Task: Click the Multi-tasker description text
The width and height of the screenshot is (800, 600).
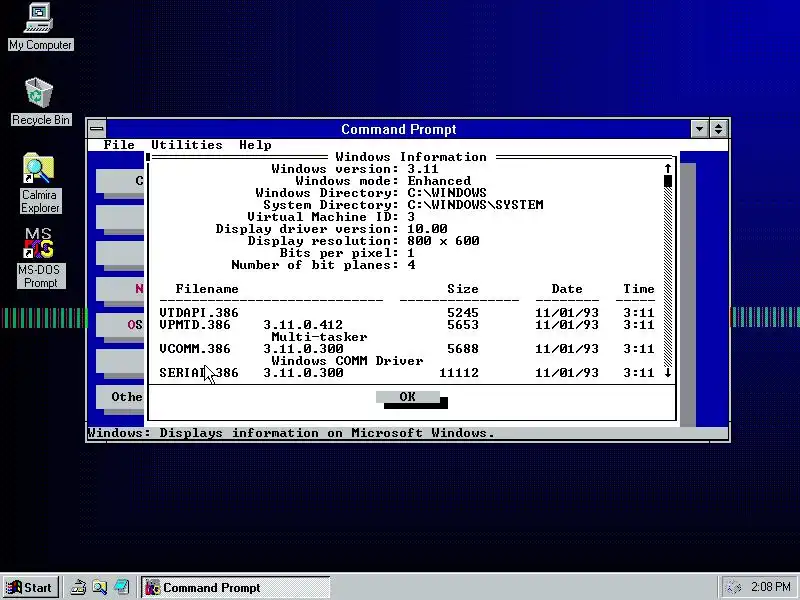Action: coord(319,337)
